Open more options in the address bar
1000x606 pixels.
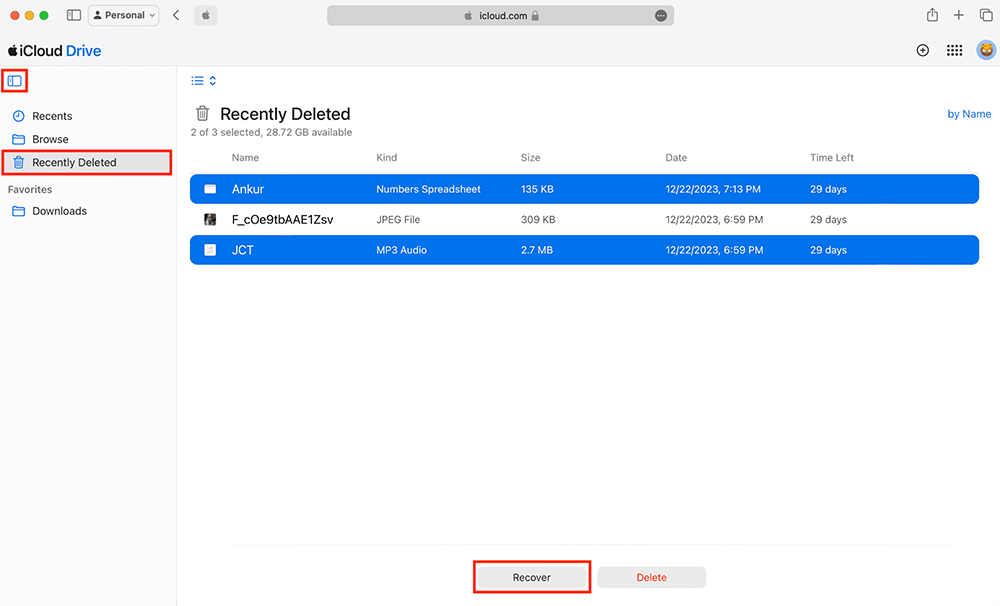coord(659,15)
